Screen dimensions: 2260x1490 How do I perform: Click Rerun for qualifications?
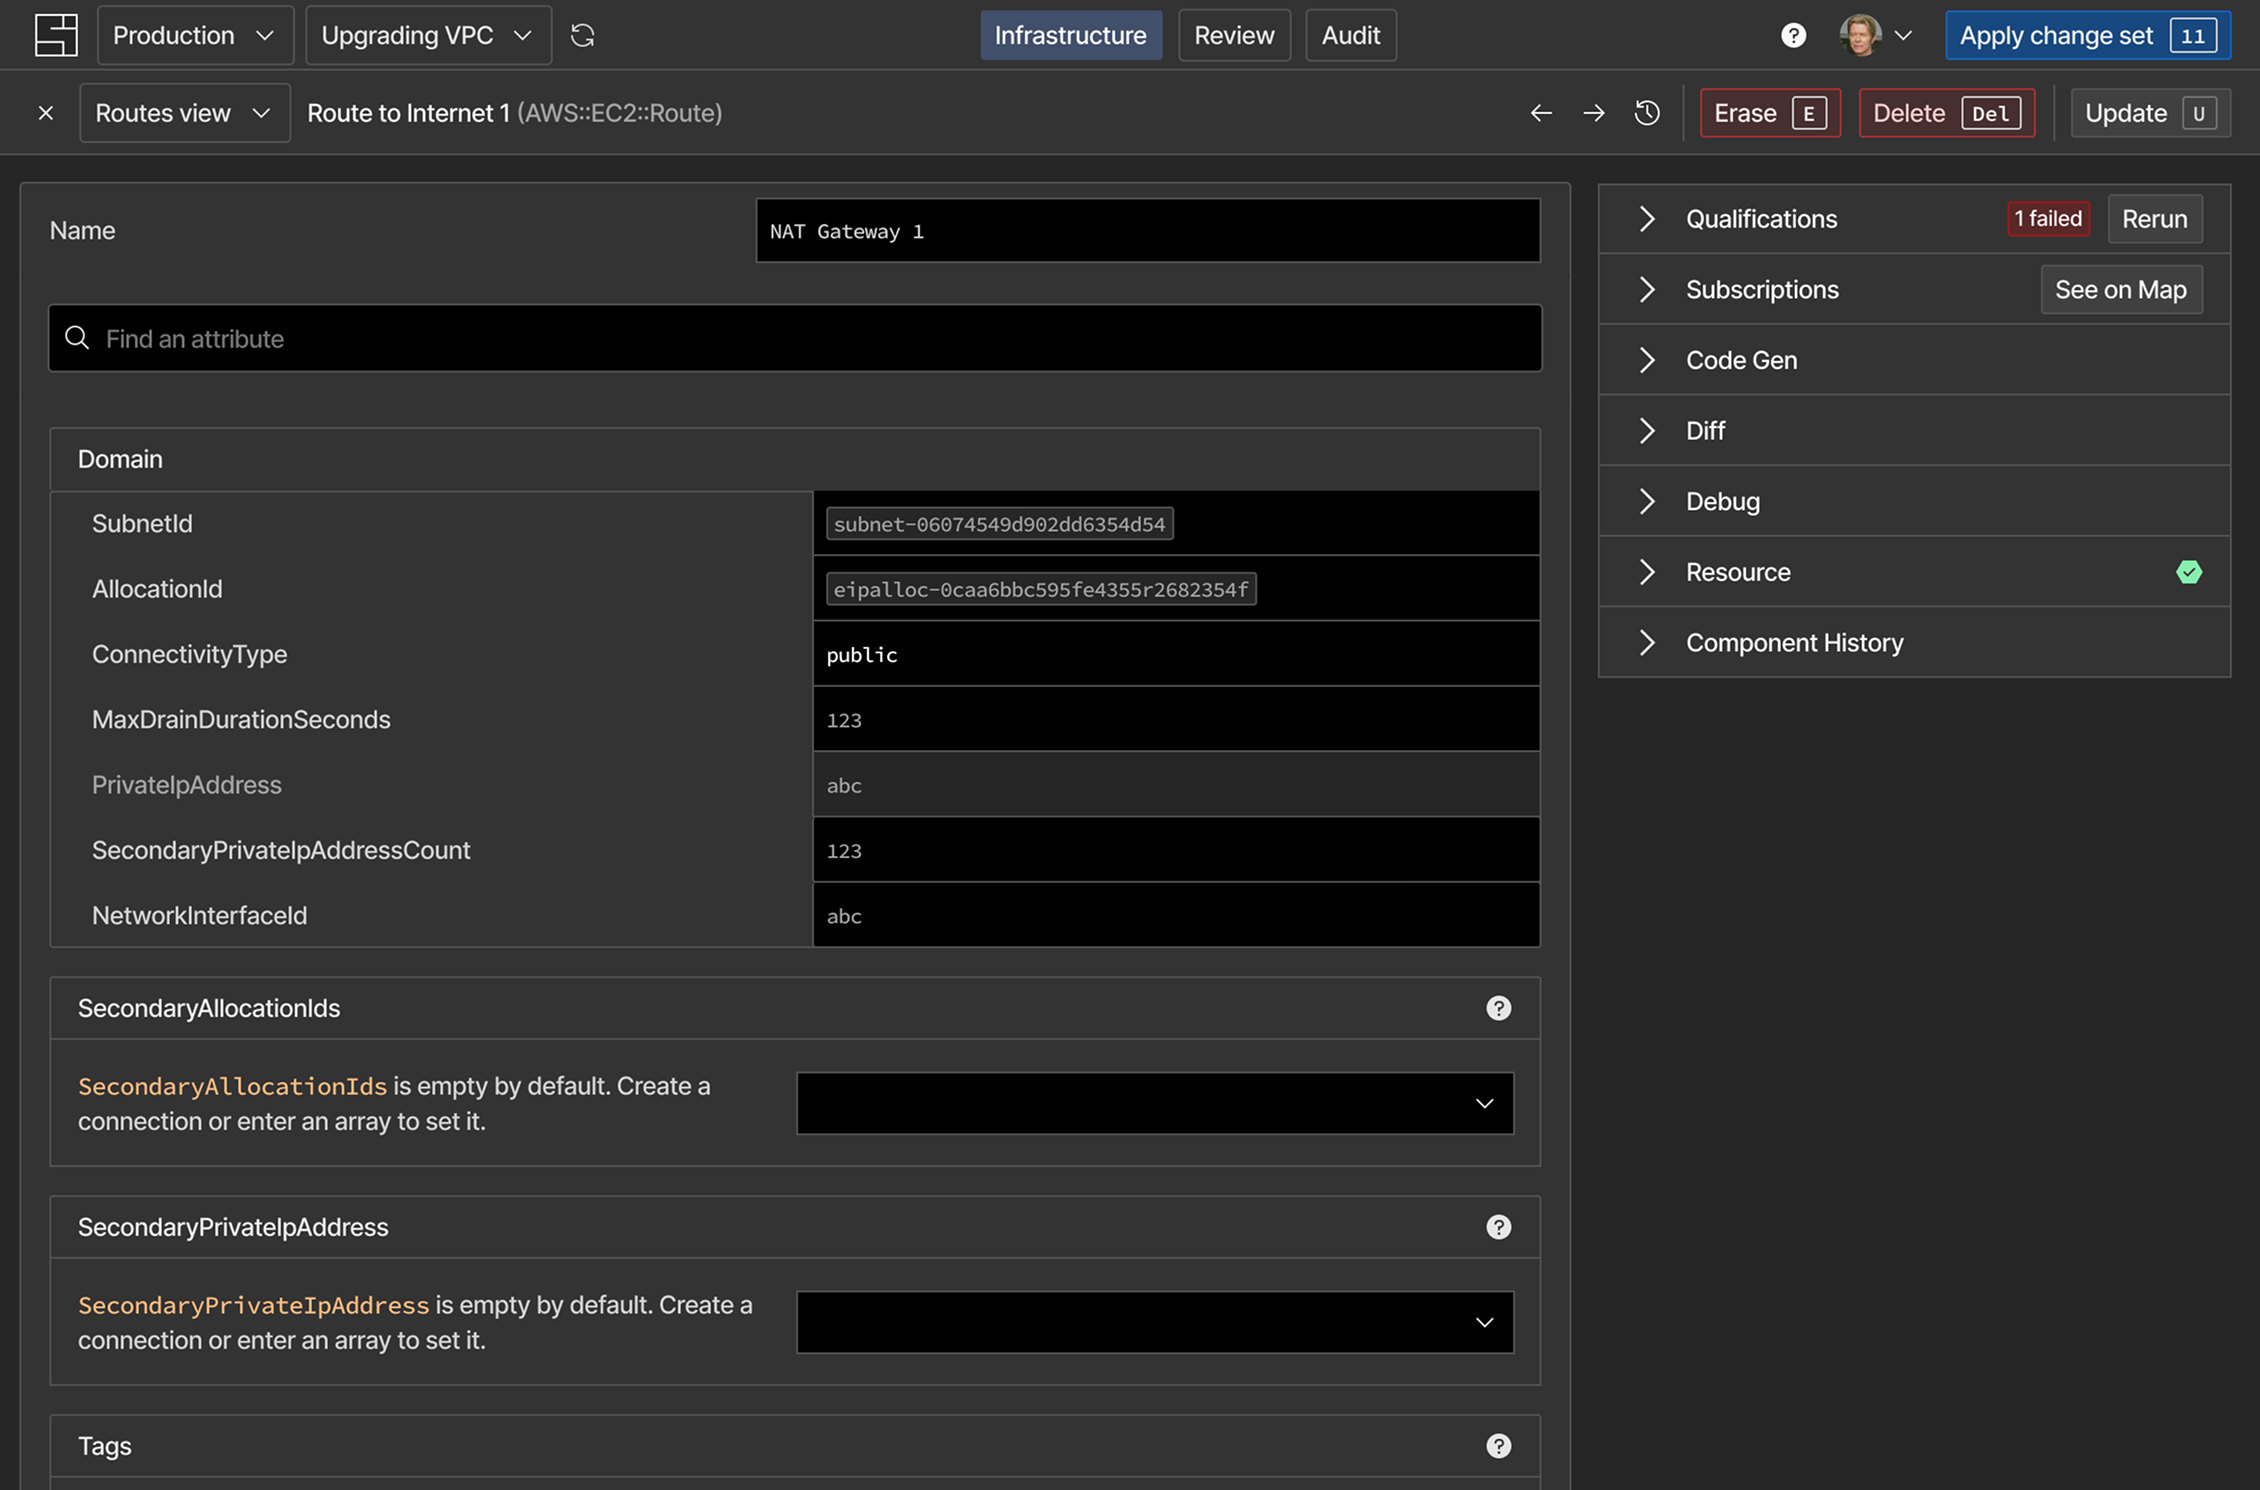pos(2154,219)
